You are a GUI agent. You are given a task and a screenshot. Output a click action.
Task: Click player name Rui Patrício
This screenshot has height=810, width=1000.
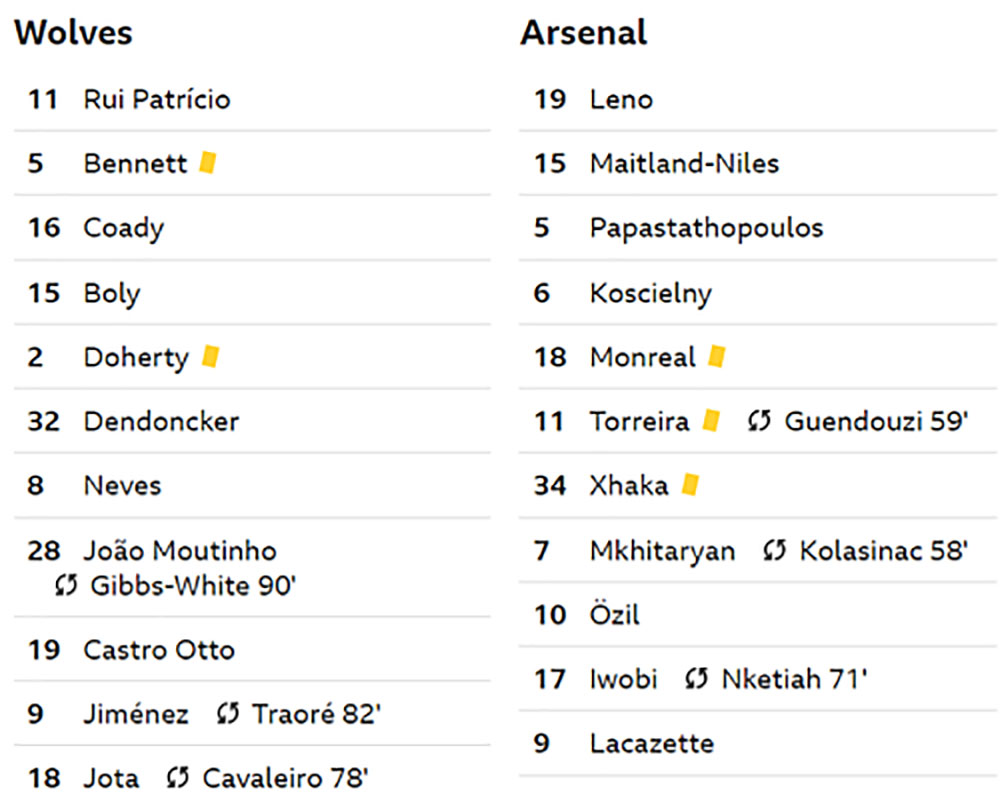157,99
